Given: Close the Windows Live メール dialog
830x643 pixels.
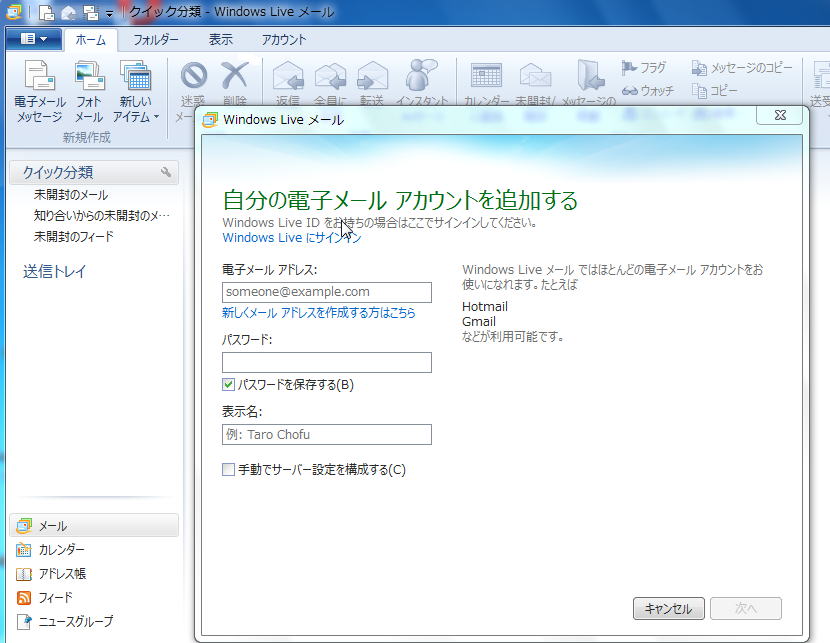Looking at the screenshot, I should (780, 115).
